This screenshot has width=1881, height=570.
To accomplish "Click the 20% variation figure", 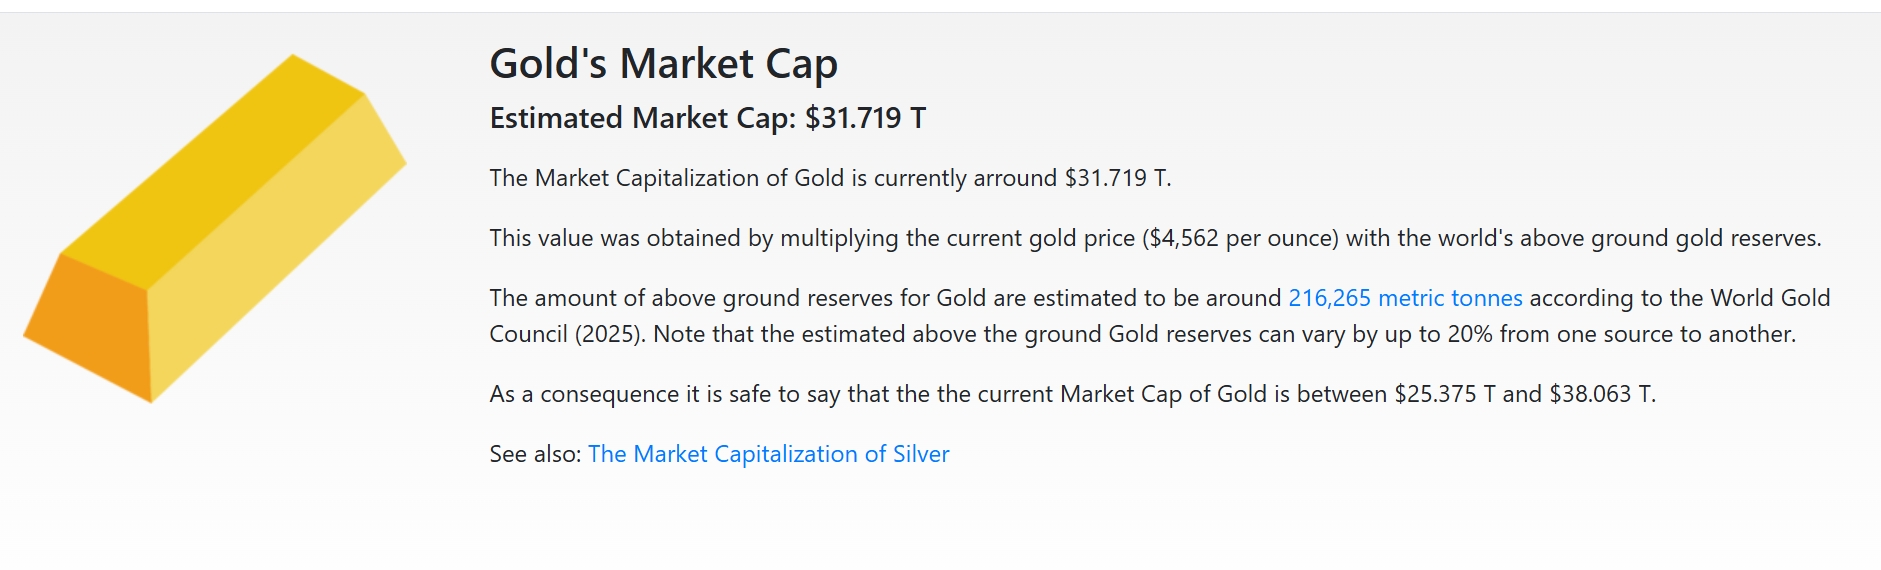I will coord(1470,334).
